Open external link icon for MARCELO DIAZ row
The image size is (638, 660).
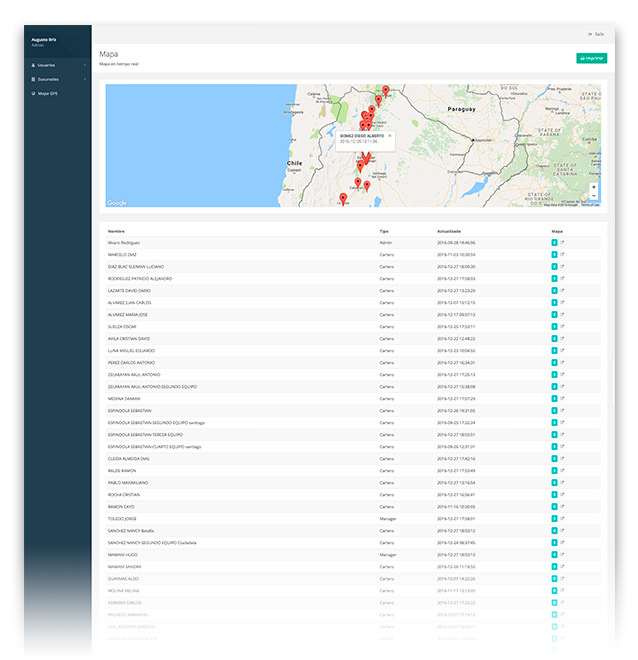point(562,255)
